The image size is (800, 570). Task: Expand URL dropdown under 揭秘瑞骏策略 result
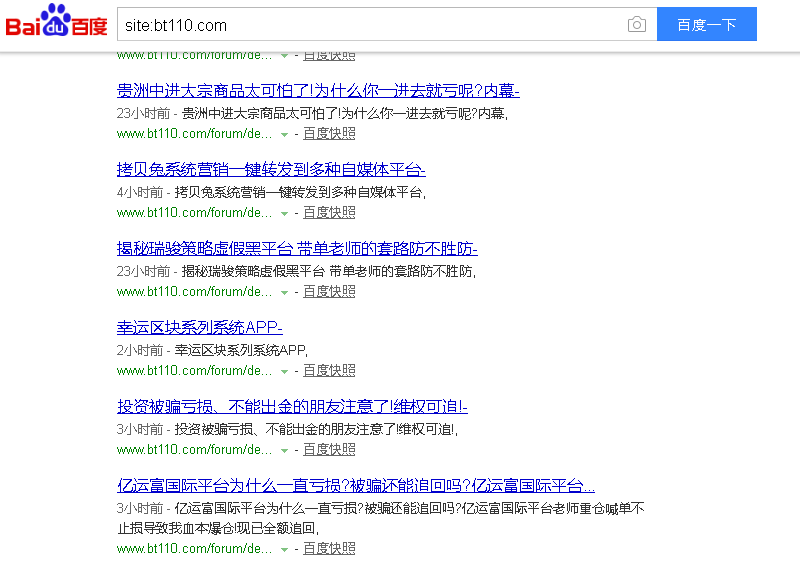pos(284,293)
